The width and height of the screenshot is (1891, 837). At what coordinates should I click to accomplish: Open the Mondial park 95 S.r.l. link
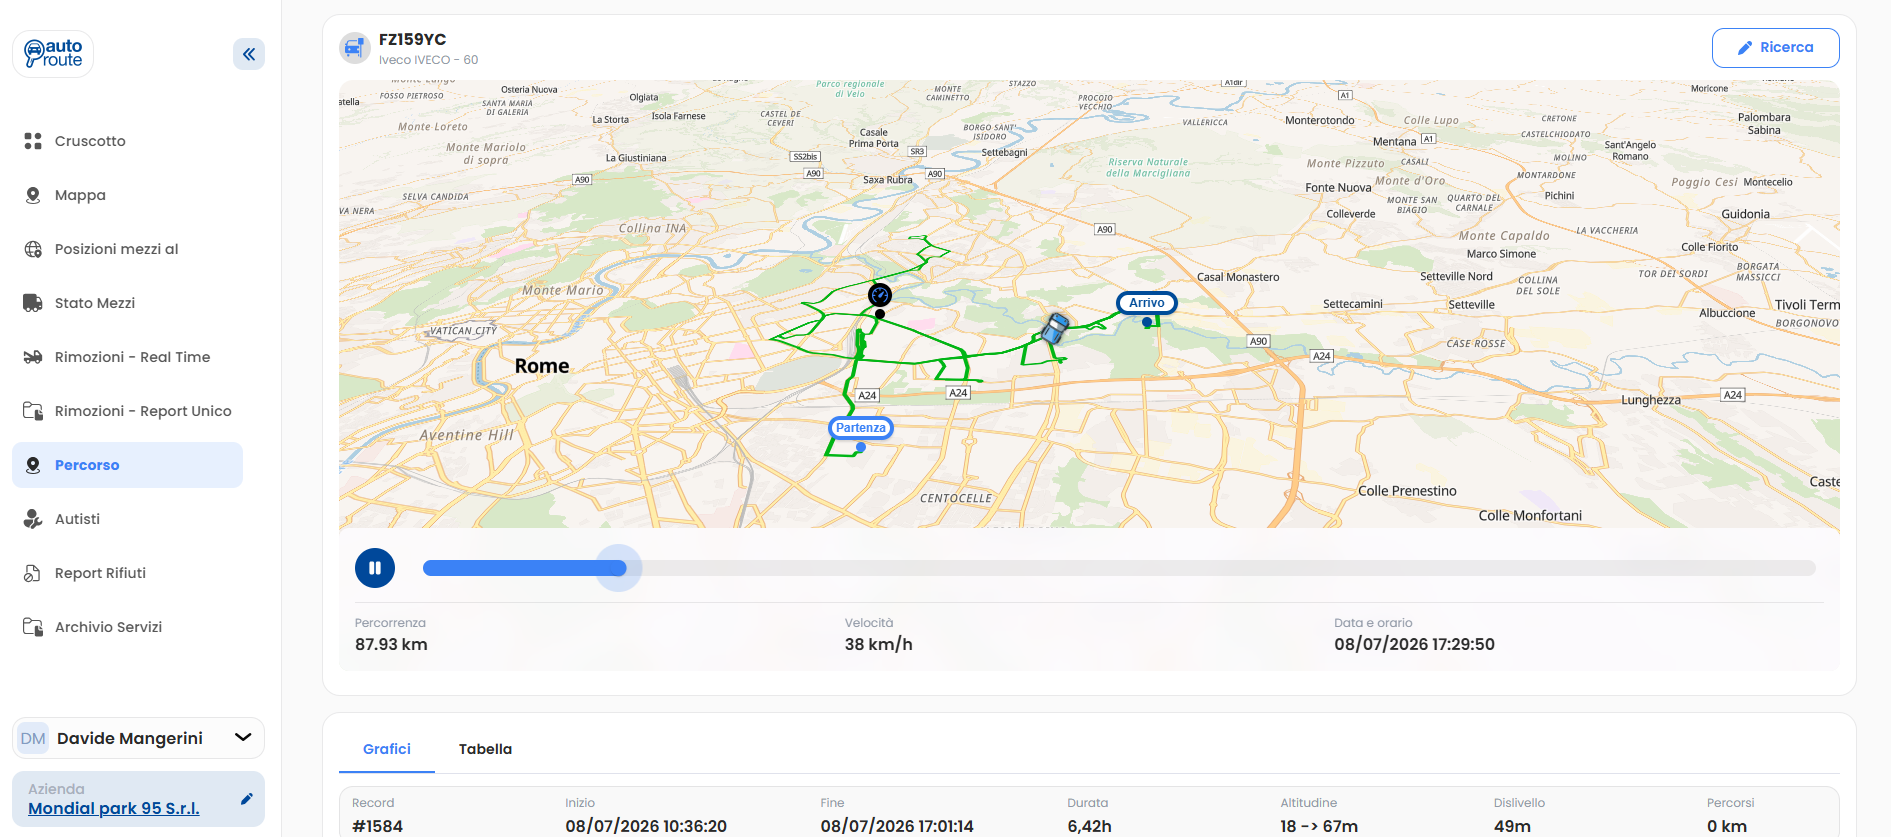[114, 808]
